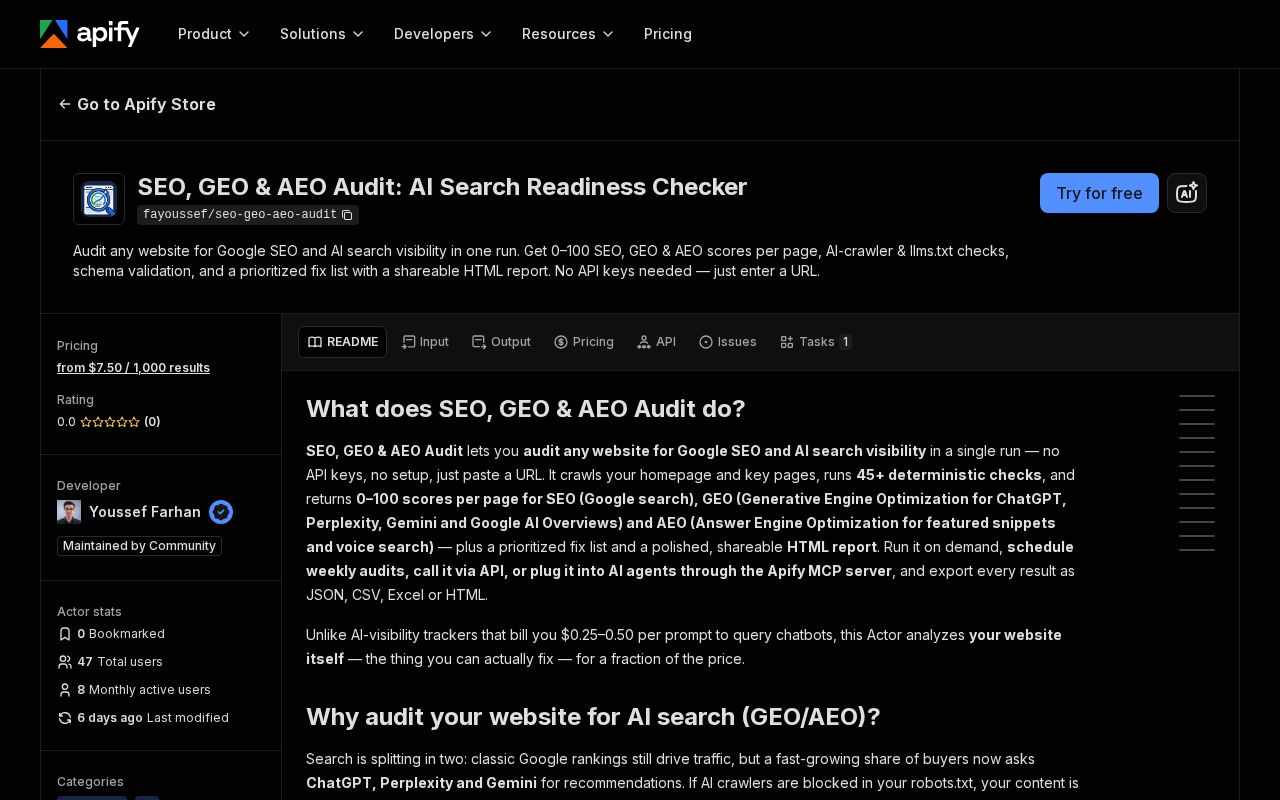Open Youssef Farhan developer profile
1280x800 pixels.
tap(145, 512)
